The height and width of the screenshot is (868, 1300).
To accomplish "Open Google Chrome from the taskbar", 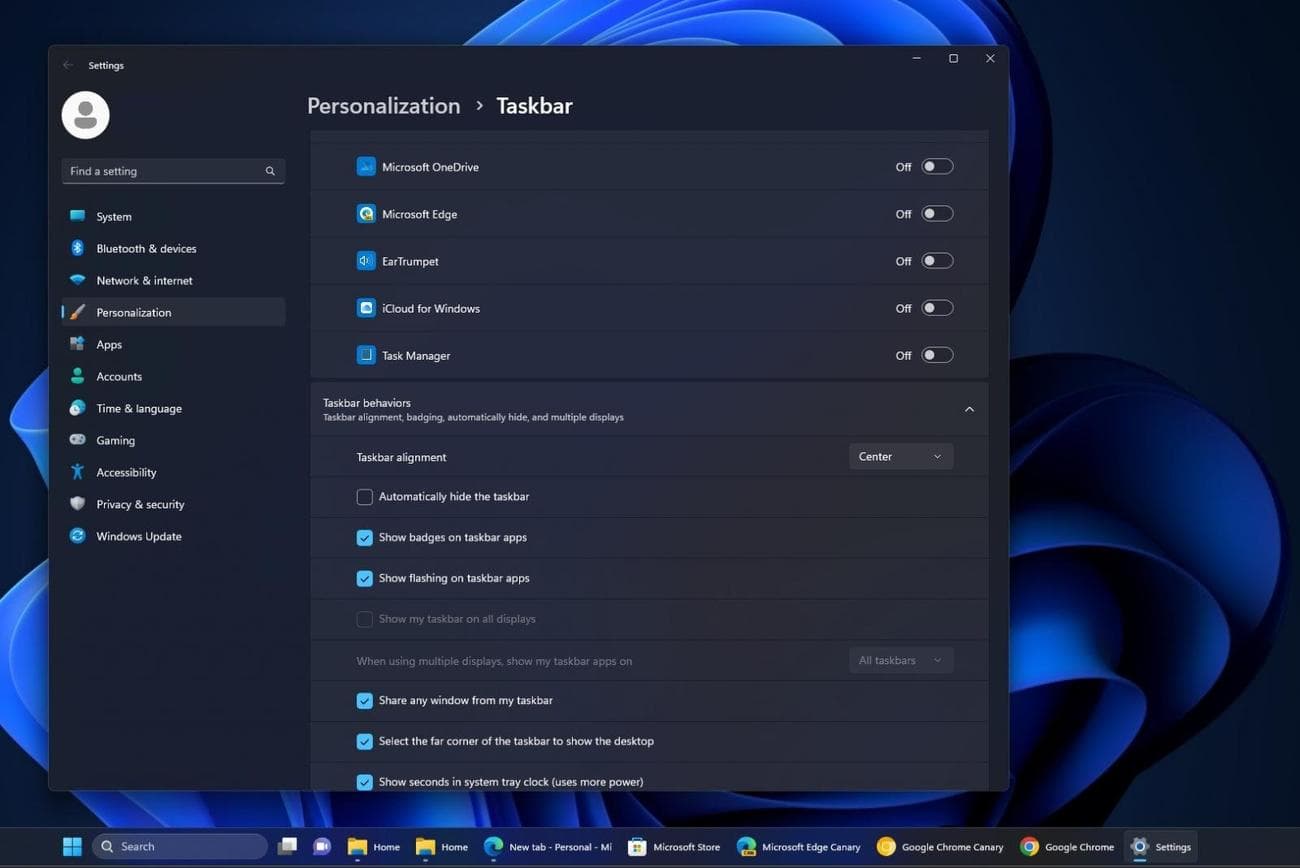I will coord(1067,847).
